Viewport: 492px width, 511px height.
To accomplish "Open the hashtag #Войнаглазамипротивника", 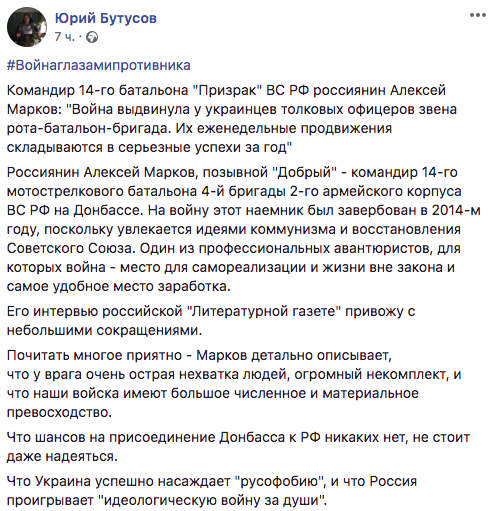I will click(x=99, y=65).
